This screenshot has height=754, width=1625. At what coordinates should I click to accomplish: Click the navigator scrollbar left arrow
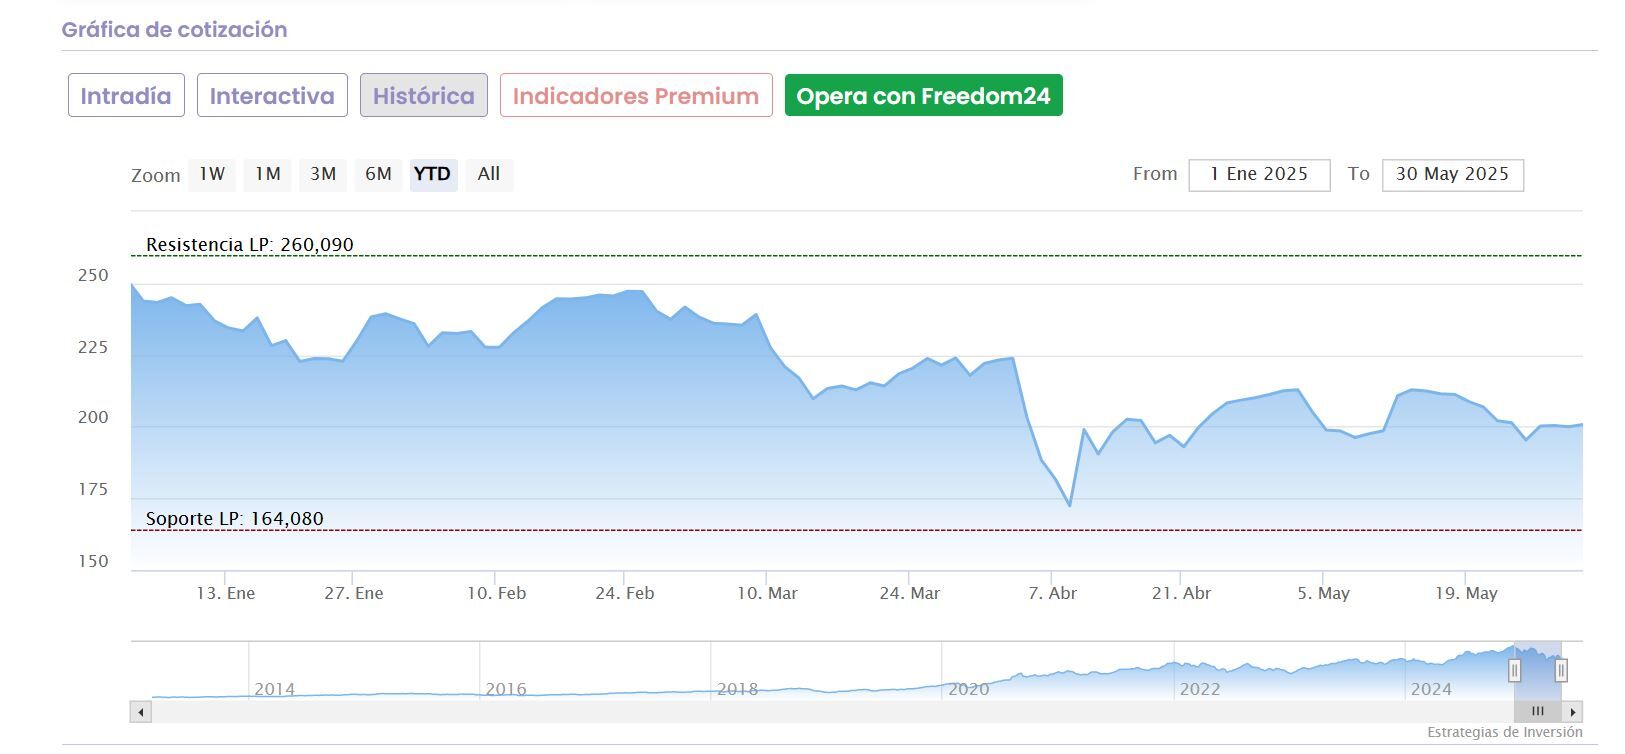(x=141, y=712)
